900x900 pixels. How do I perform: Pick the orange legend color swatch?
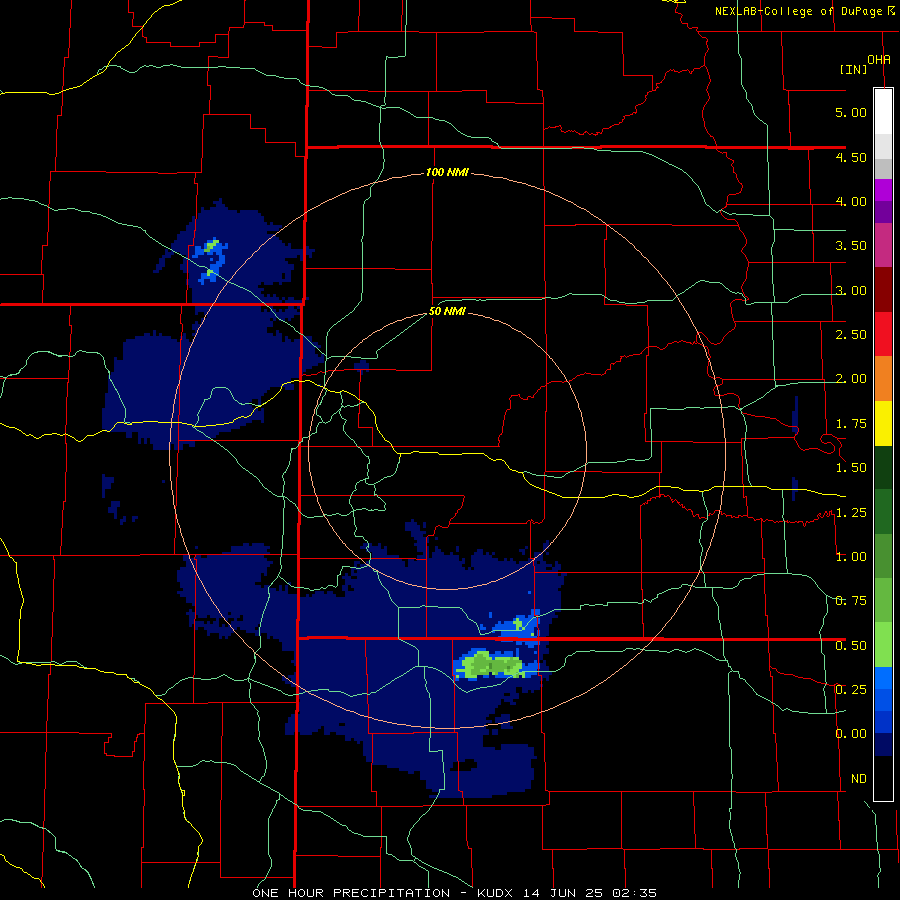point(883,379)
